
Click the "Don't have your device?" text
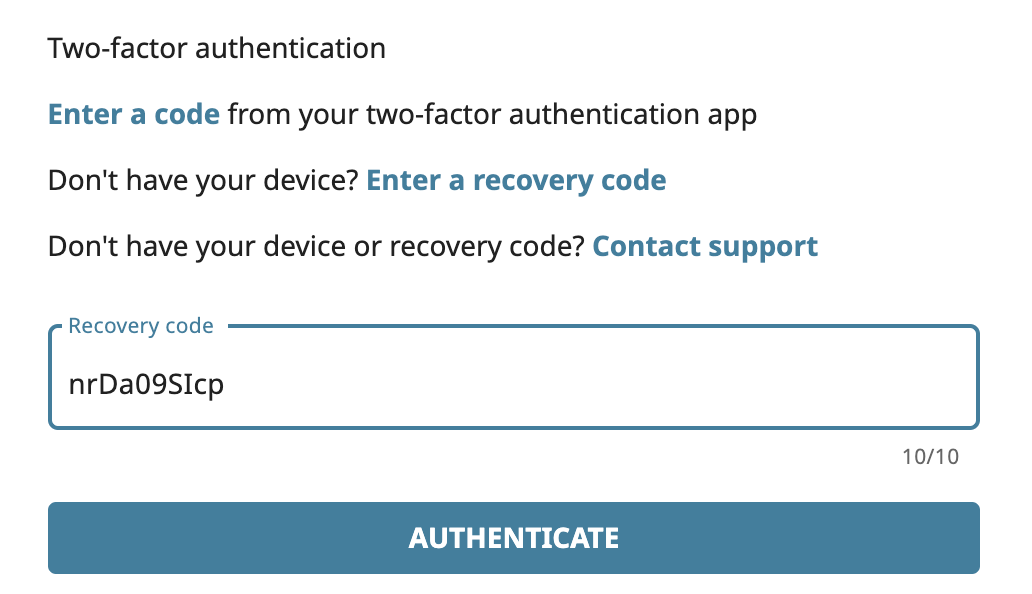tap(203, 180)
